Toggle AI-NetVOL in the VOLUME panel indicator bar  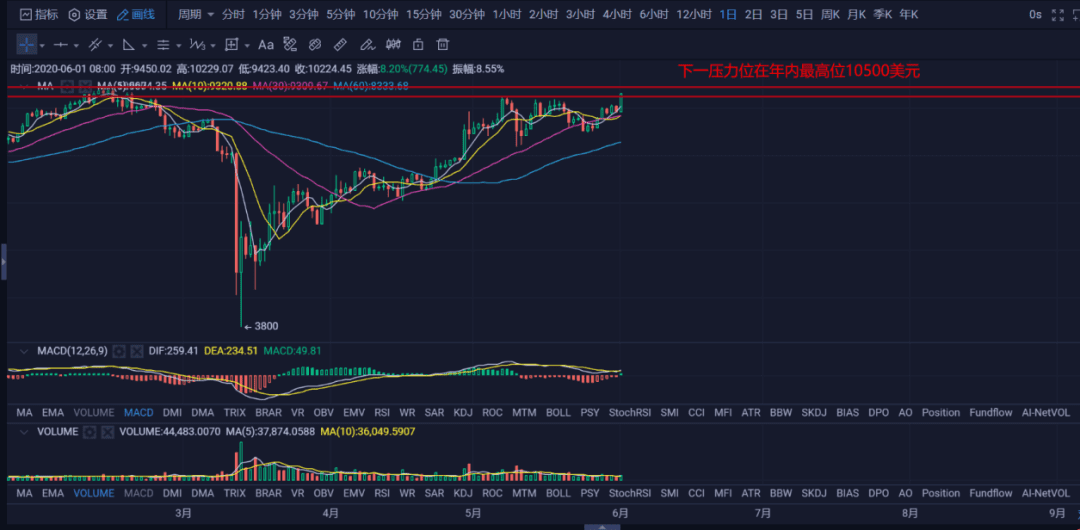pyautogui.click(x=1046, y=493)
